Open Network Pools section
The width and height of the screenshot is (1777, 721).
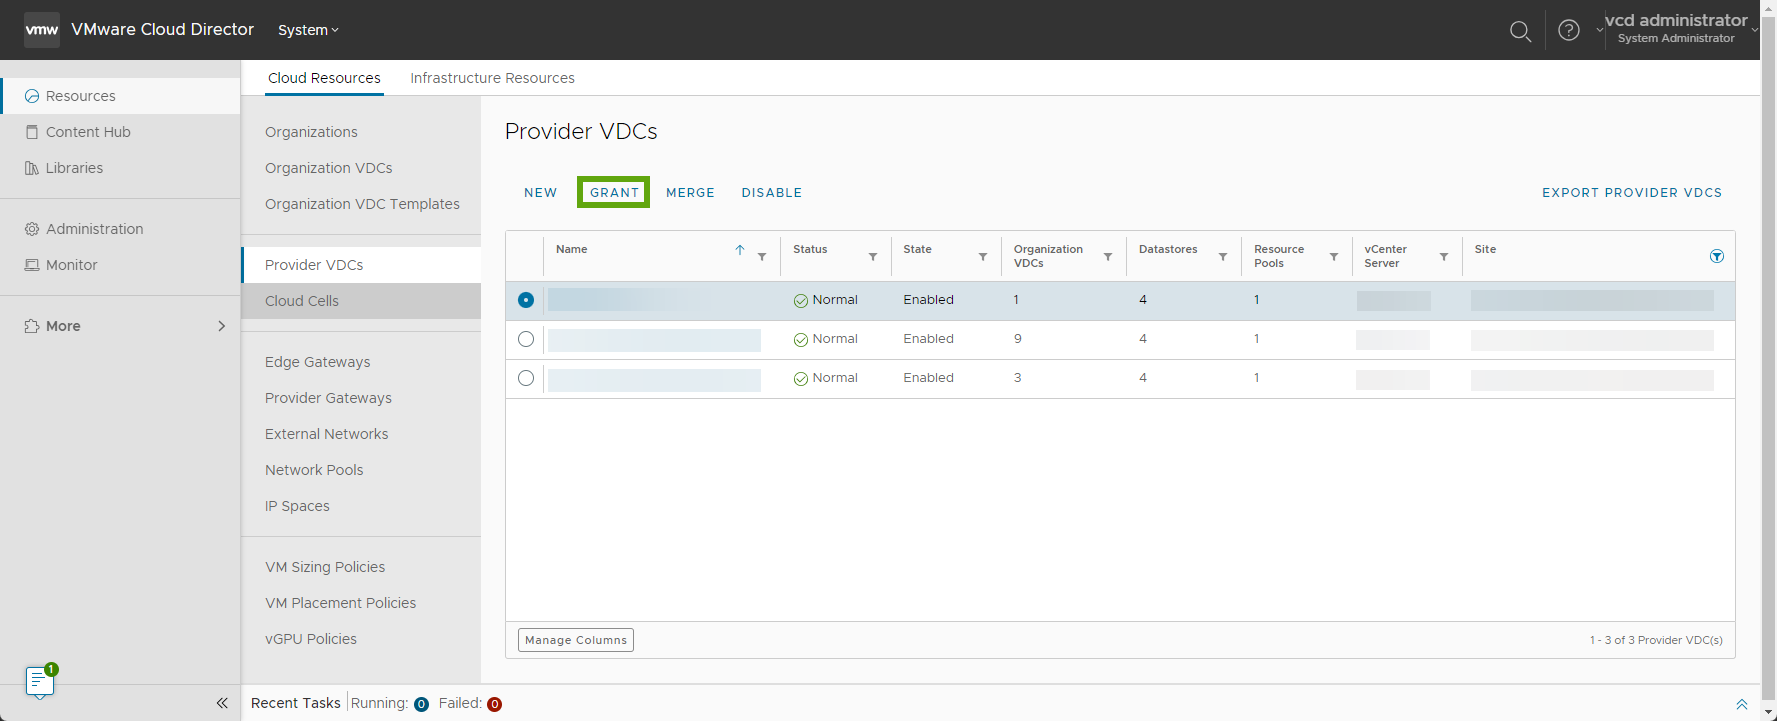pyautogui.click(x=314, y=470)
